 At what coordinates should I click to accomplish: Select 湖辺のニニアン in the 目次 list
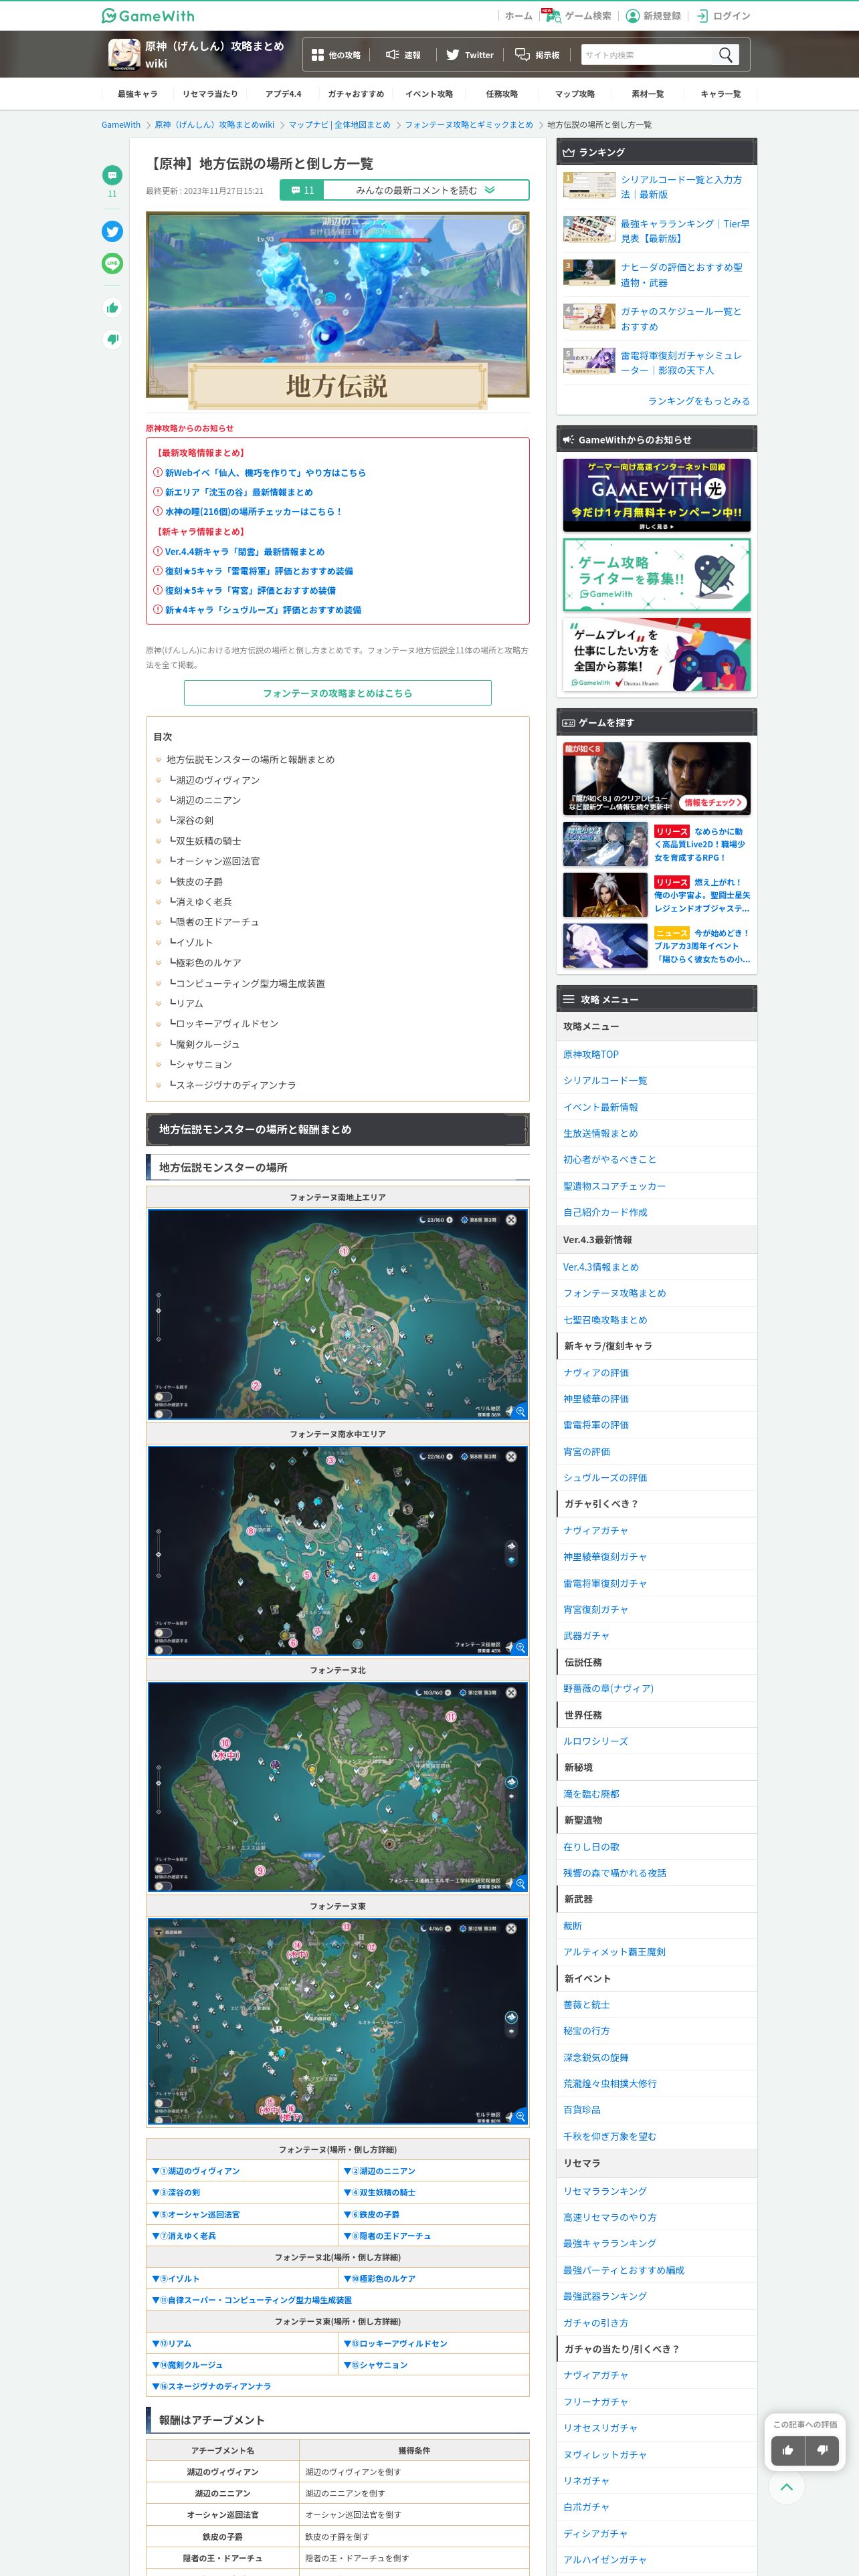coord(207,800)
